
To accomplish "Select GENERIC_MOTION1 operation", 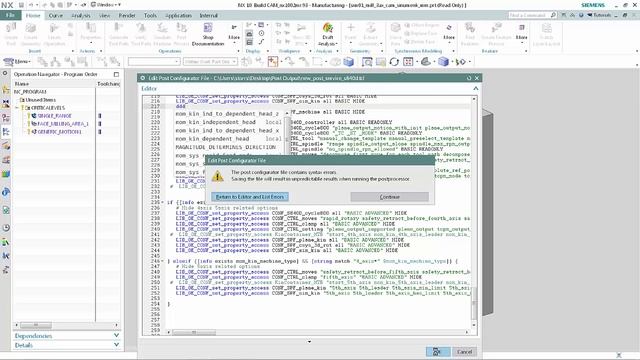I will point(60,132).
